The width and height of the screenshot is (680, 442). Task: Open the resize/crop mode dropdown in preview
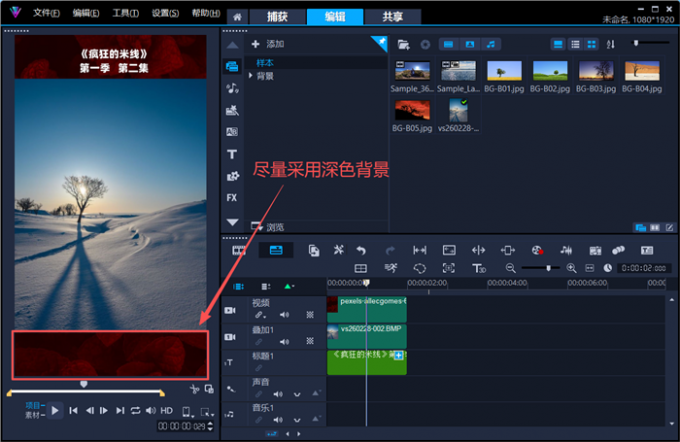point(206,412)
